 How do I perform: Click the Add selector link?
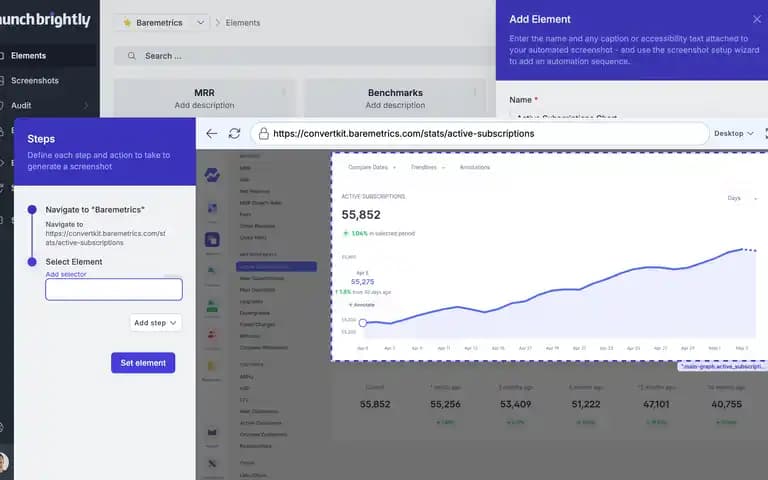66,274
